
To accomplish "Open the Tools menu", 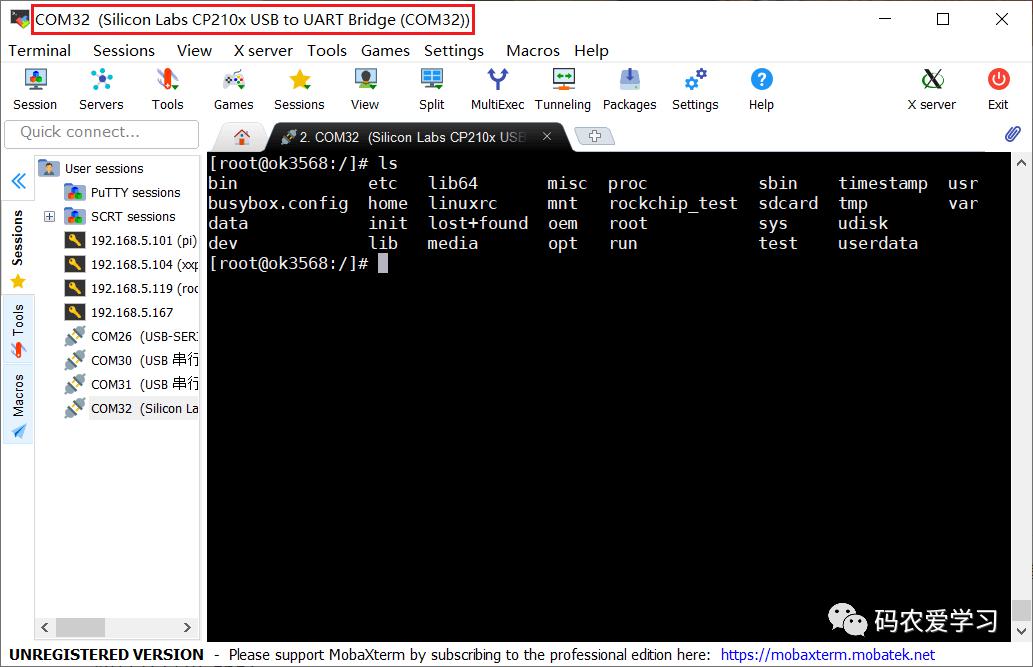I will coord(327,51).
